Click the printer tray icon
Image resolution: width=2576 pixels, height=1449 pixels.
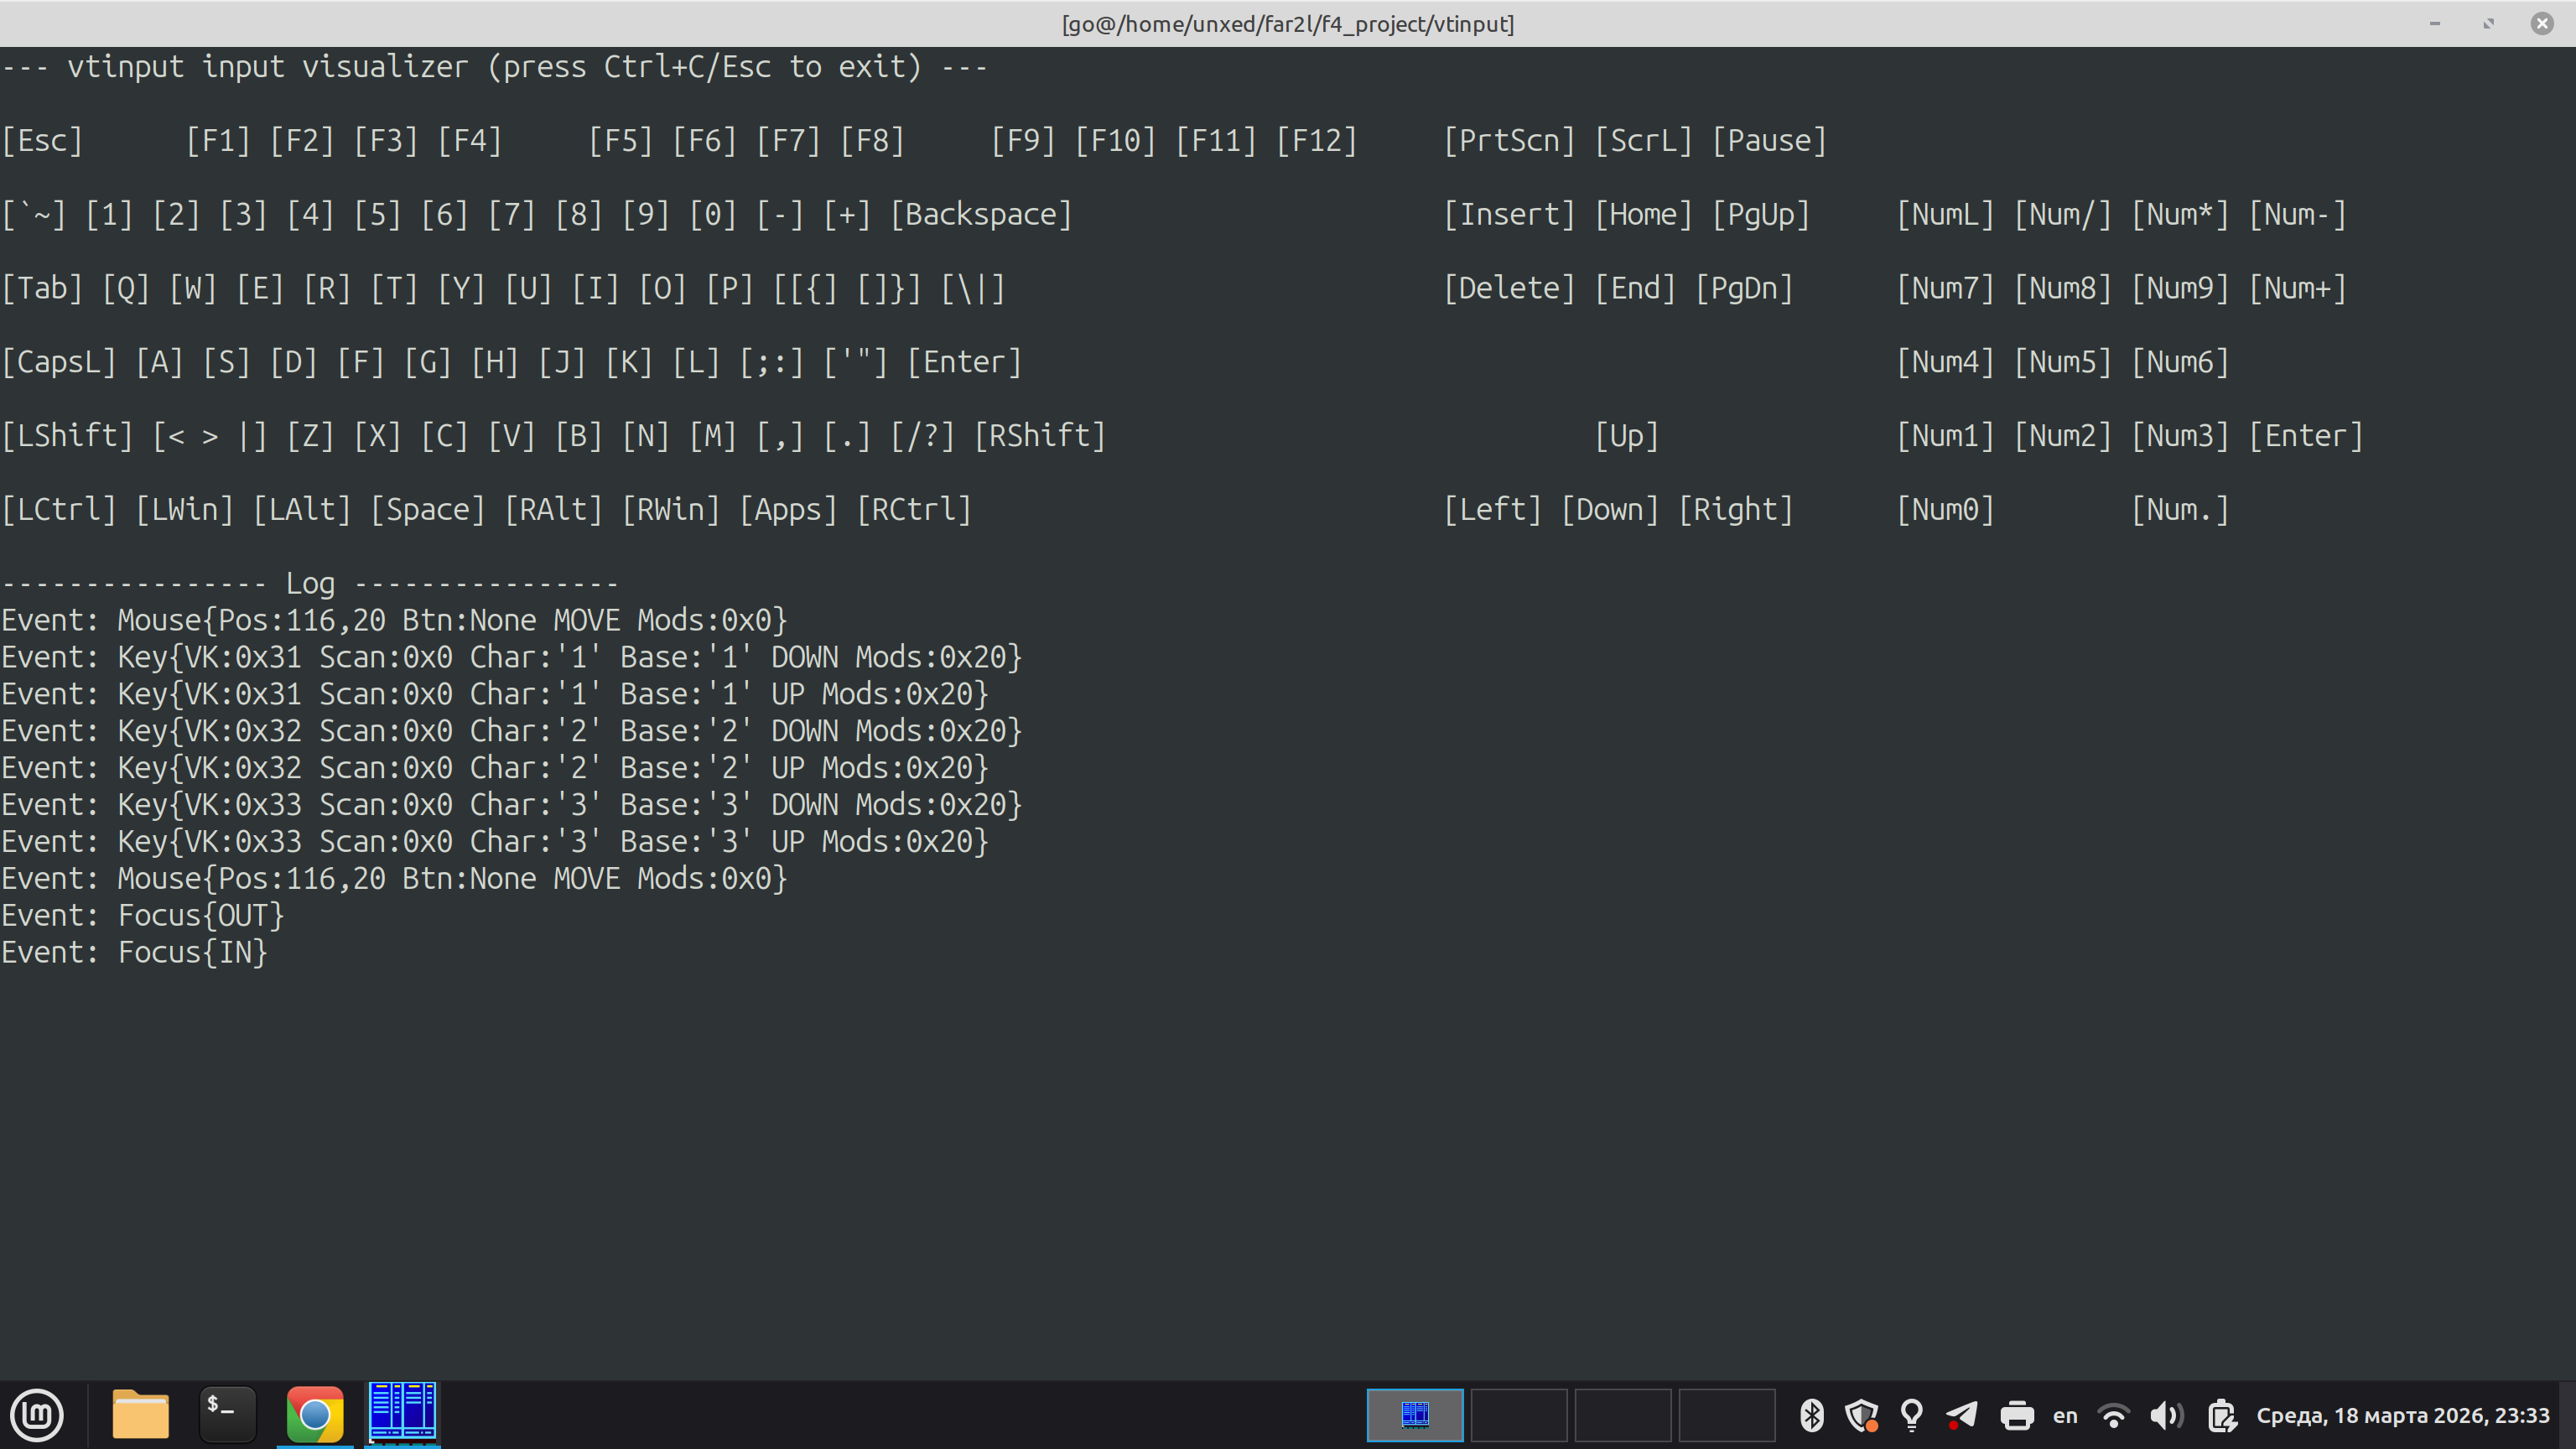2017,1415
